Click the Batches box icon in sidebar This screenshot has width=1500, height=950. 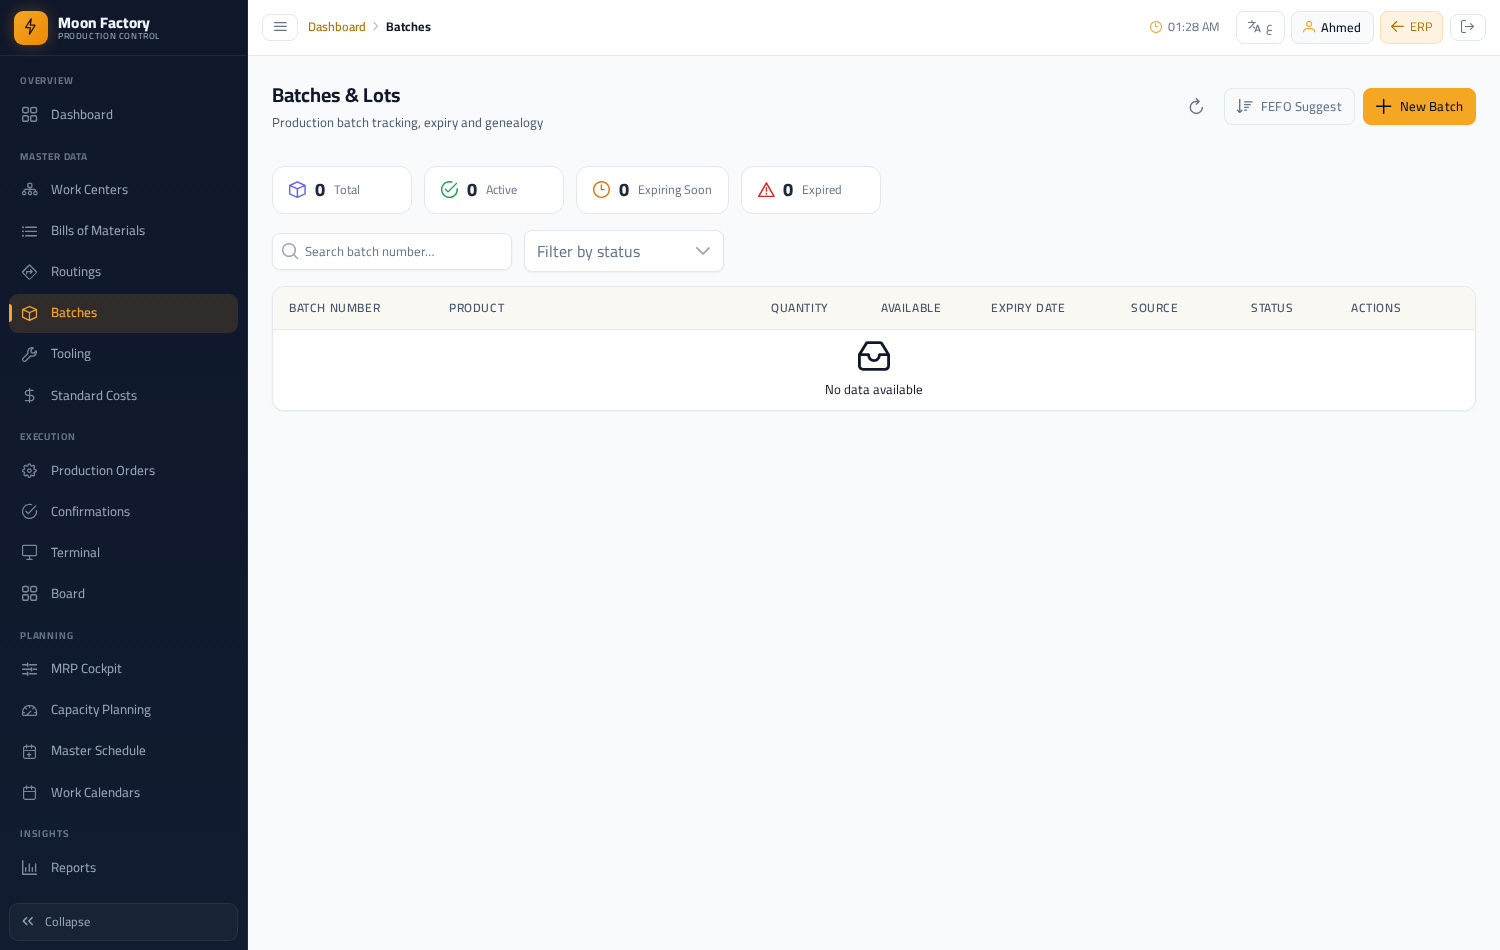click(x=30, y=313)
